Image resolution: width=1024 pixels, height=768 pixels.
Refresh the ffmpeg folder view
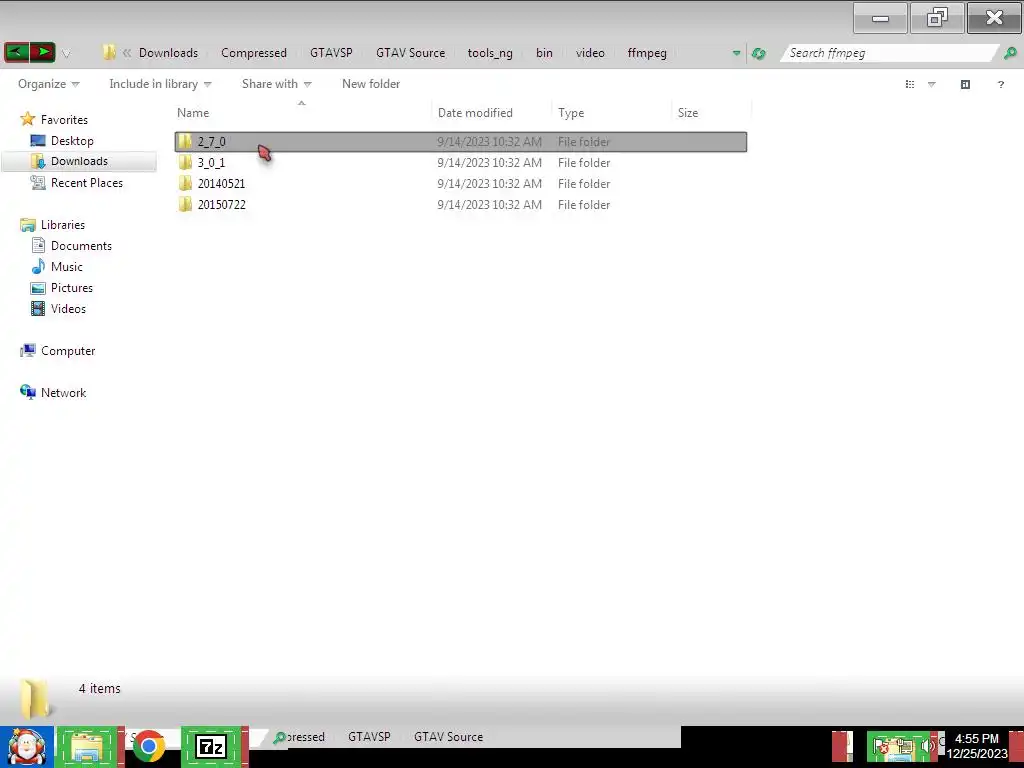(758, 54)
